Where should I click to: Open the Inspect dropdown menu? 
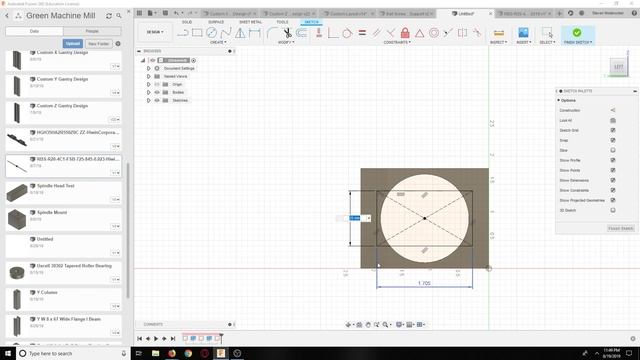498,42
